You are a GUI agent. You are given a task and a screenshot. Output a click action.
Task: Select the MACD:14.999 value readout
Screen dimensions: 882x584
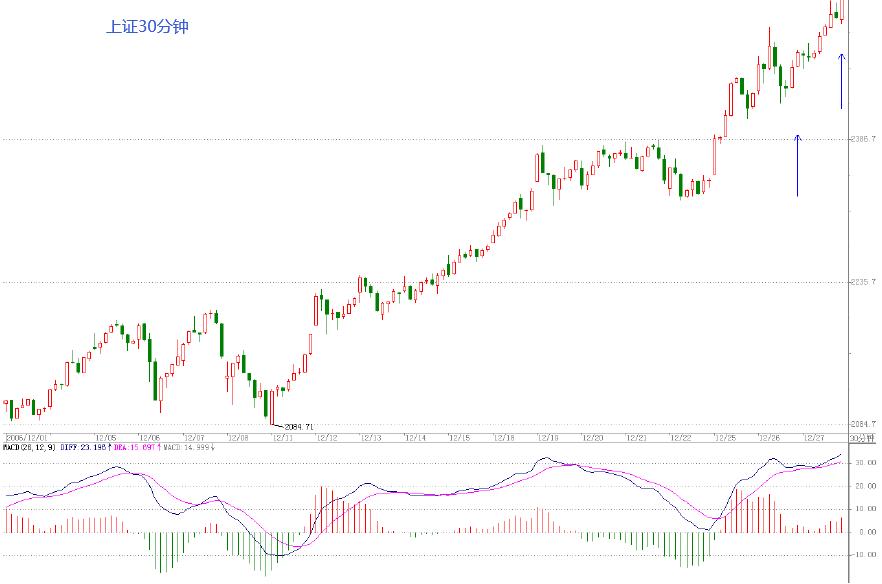(x=187, y=447)
